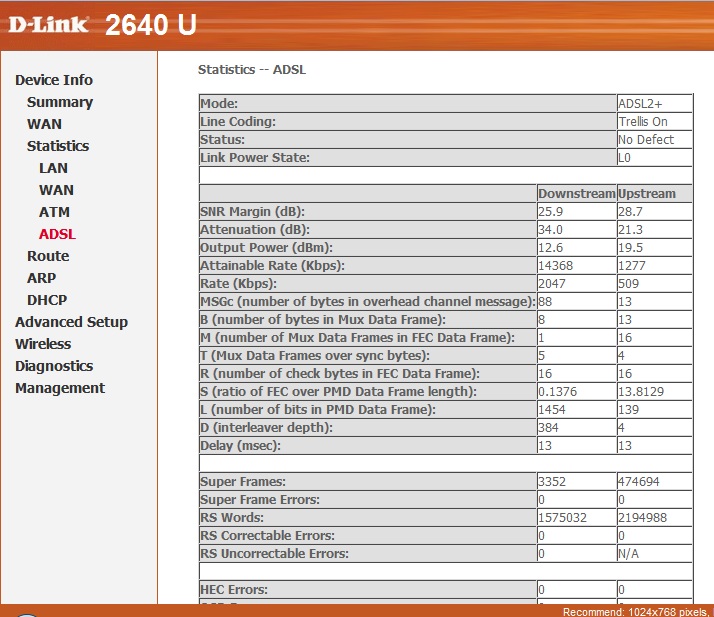Select L value 1454
714x617 pixels.
click(x=551, y=409)
